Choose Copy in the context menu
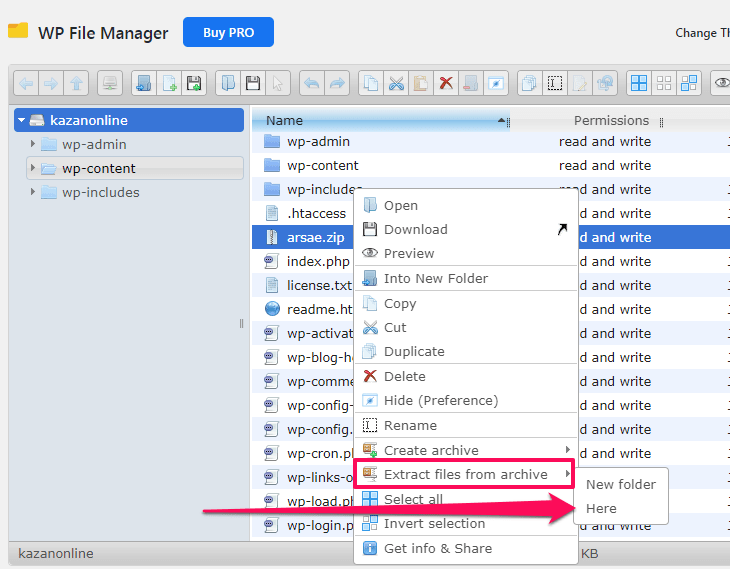 [466, 303]
